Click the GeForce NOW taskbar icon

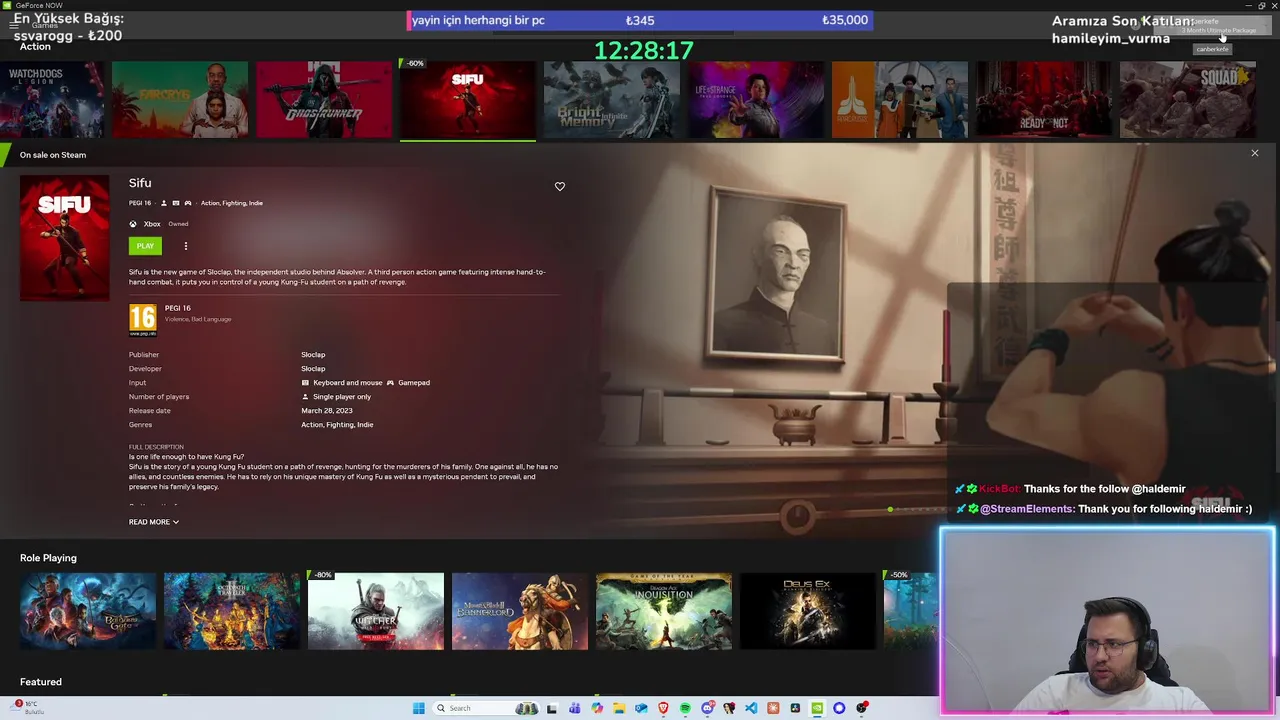[817, 708]
